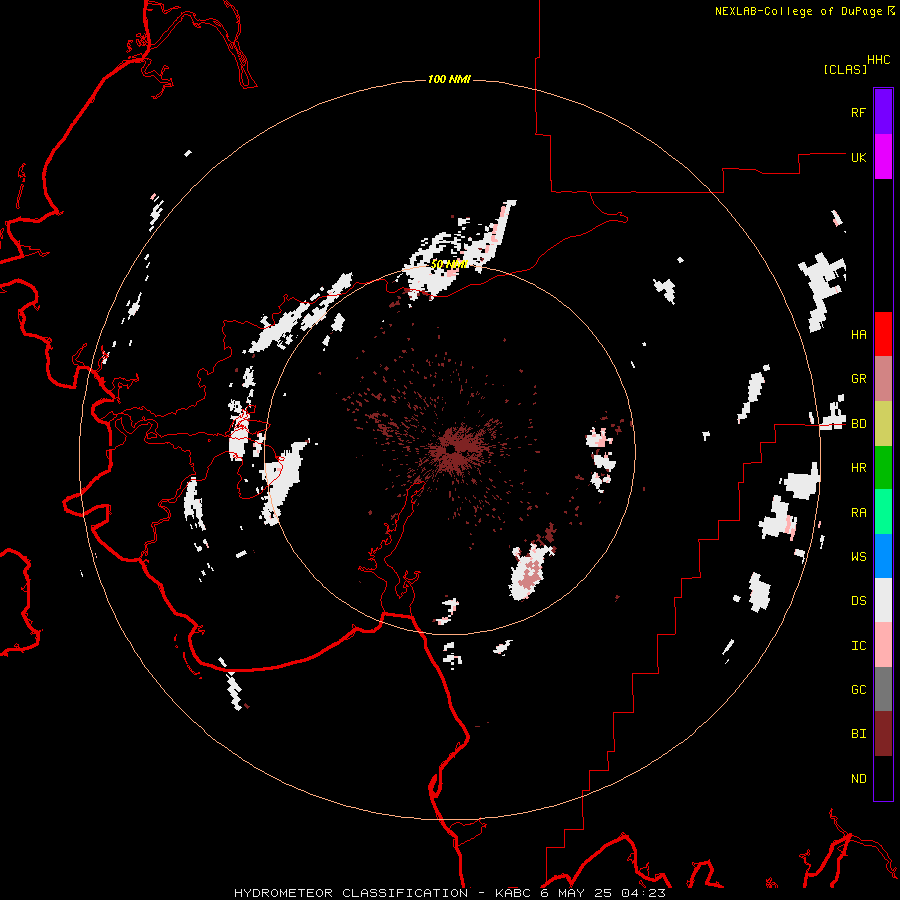The image size is (900, 900).
Task: Click the [CLAS] units label
Action: click(845, 70)
